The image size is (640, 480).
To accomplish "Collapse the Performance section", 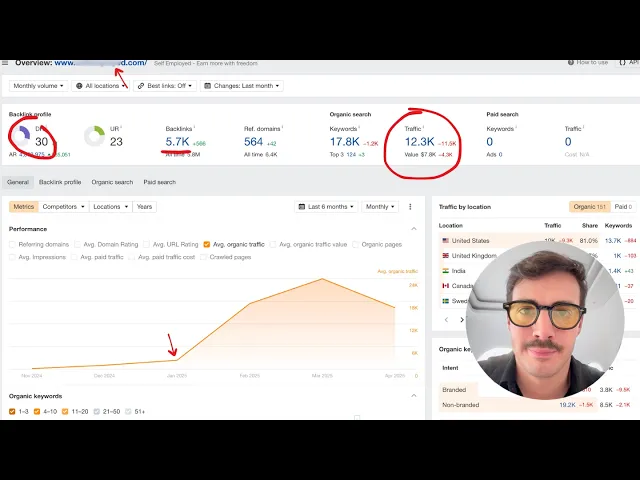I will pos(414,229).
